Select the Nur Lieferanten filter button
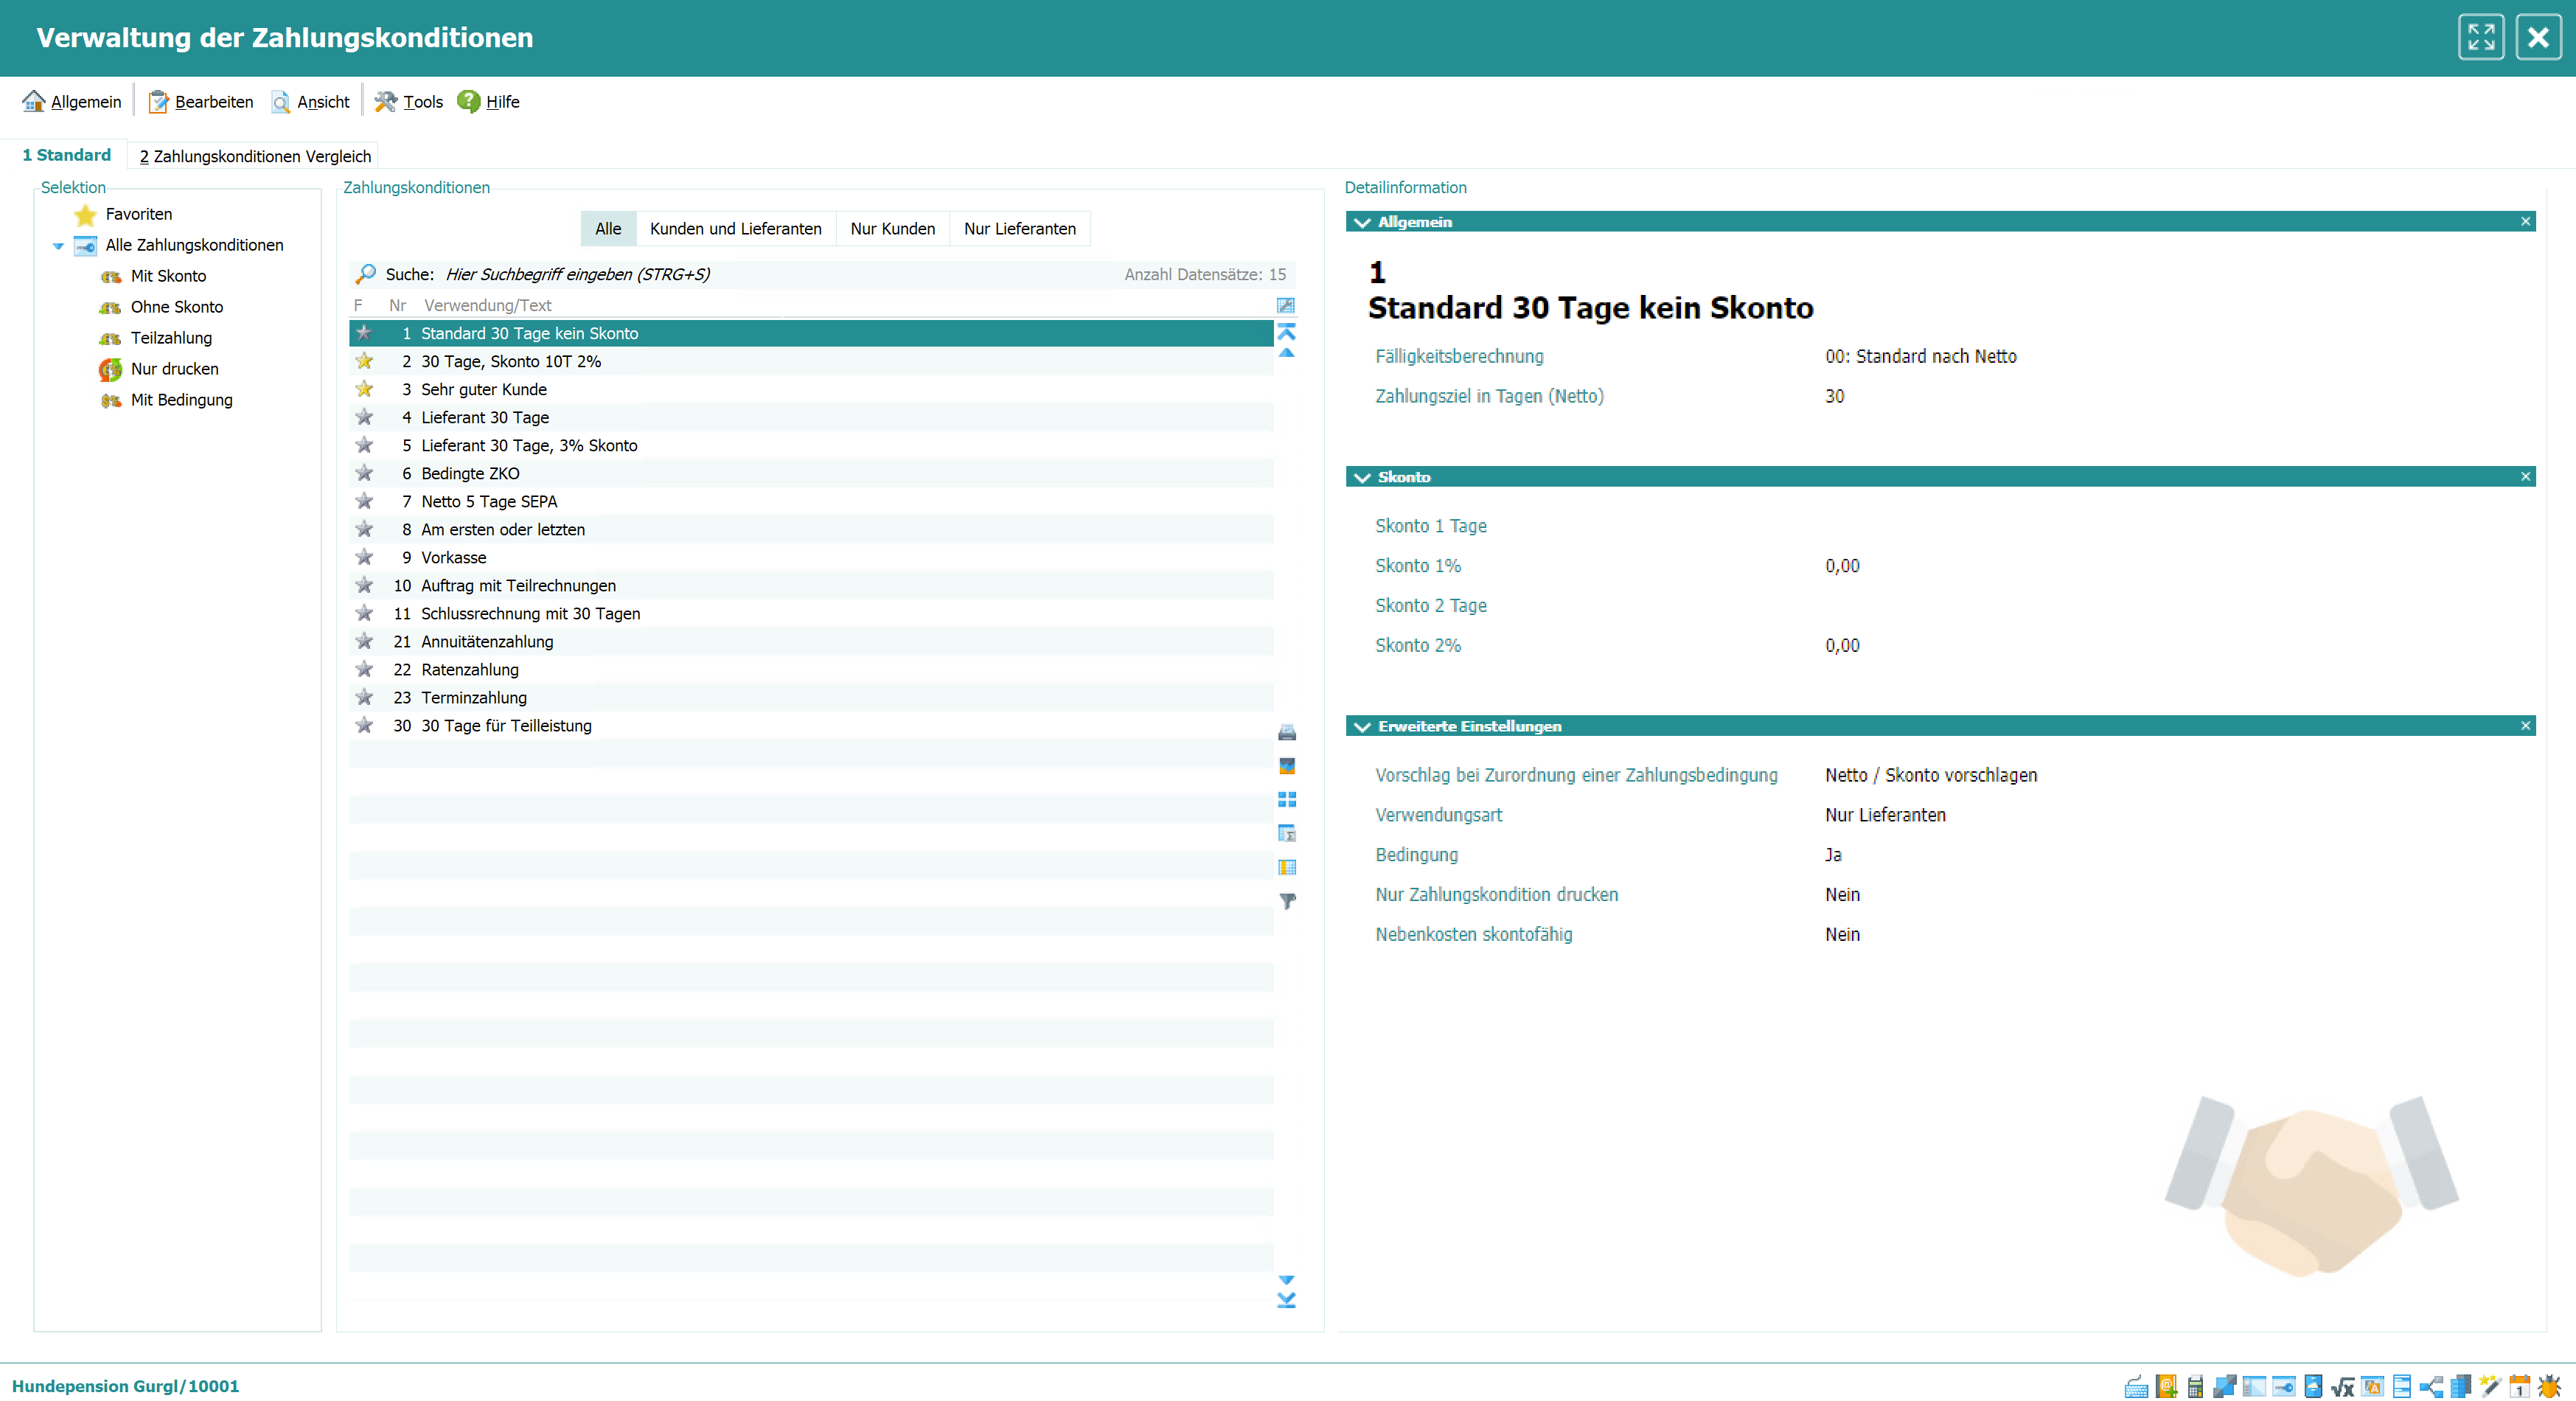Viewport: 2576px width, 1401px height. (x=1019, y=228)
